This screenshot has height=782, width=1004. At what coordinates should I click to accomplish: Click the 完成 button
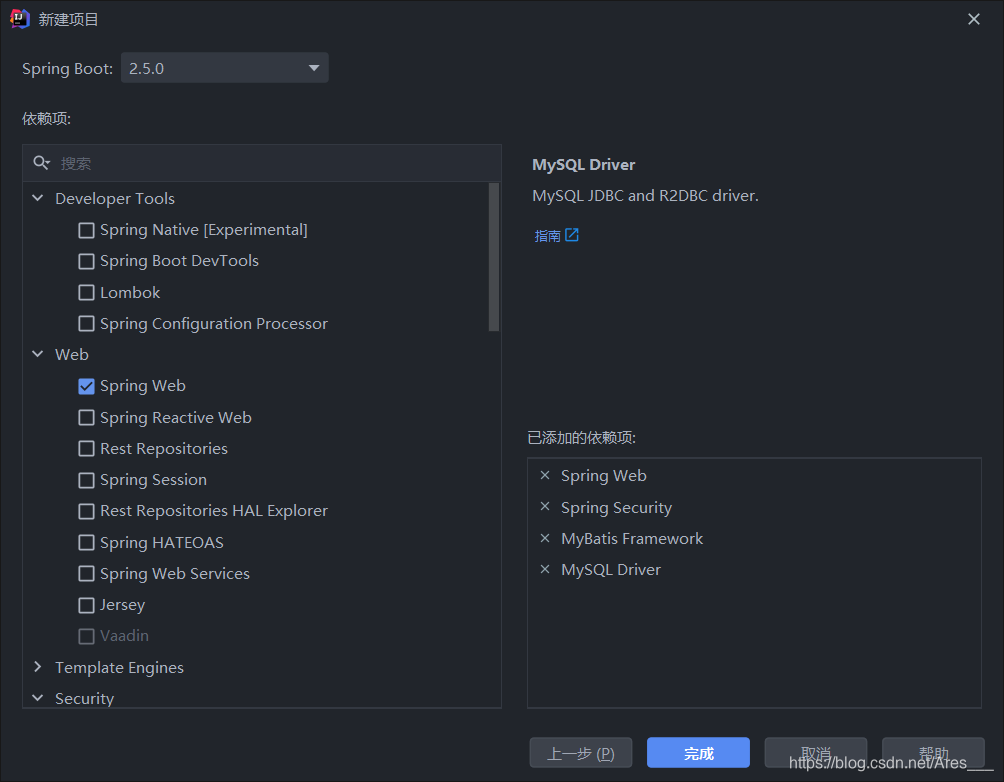(x=698, y=753)
